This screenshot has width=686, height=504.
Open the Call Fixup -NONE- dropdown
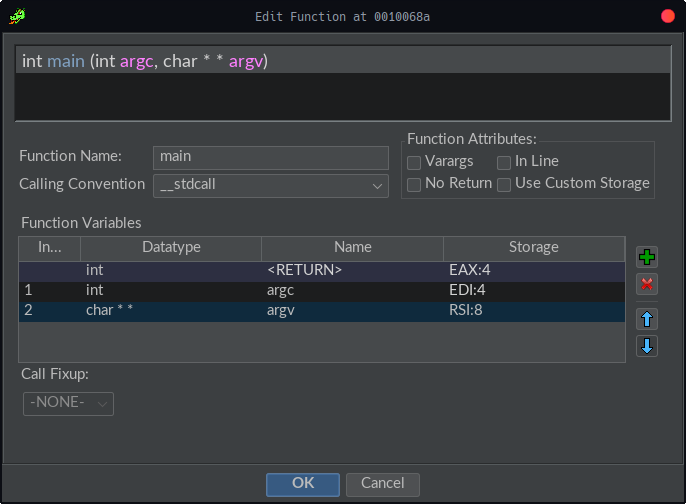(68, 403)
